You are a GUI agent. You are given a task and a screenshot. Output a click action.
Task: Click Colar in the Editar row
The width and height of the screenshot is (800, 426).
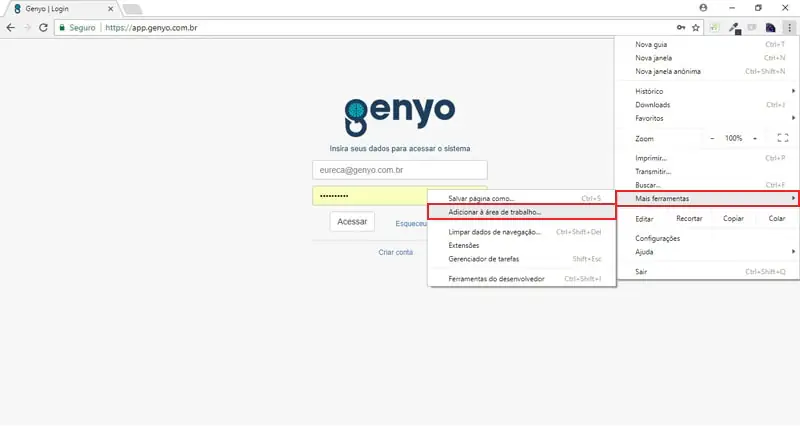(x=777, y=218)
